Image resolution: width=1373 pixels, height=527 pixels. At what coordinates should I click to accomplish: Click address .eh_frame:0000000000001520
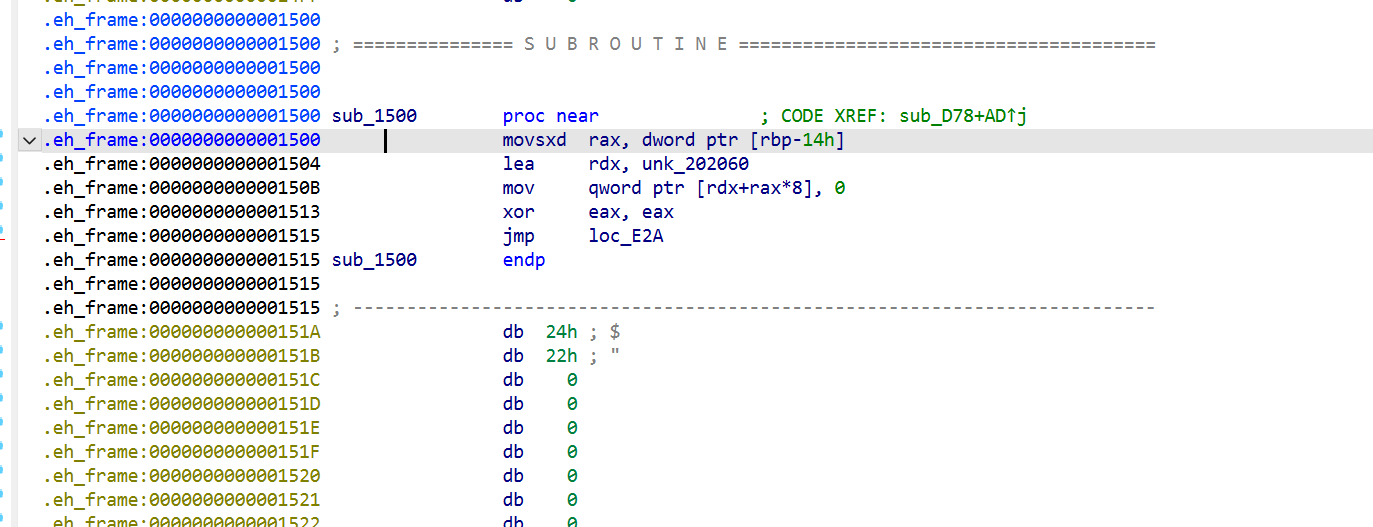(182, 476)
